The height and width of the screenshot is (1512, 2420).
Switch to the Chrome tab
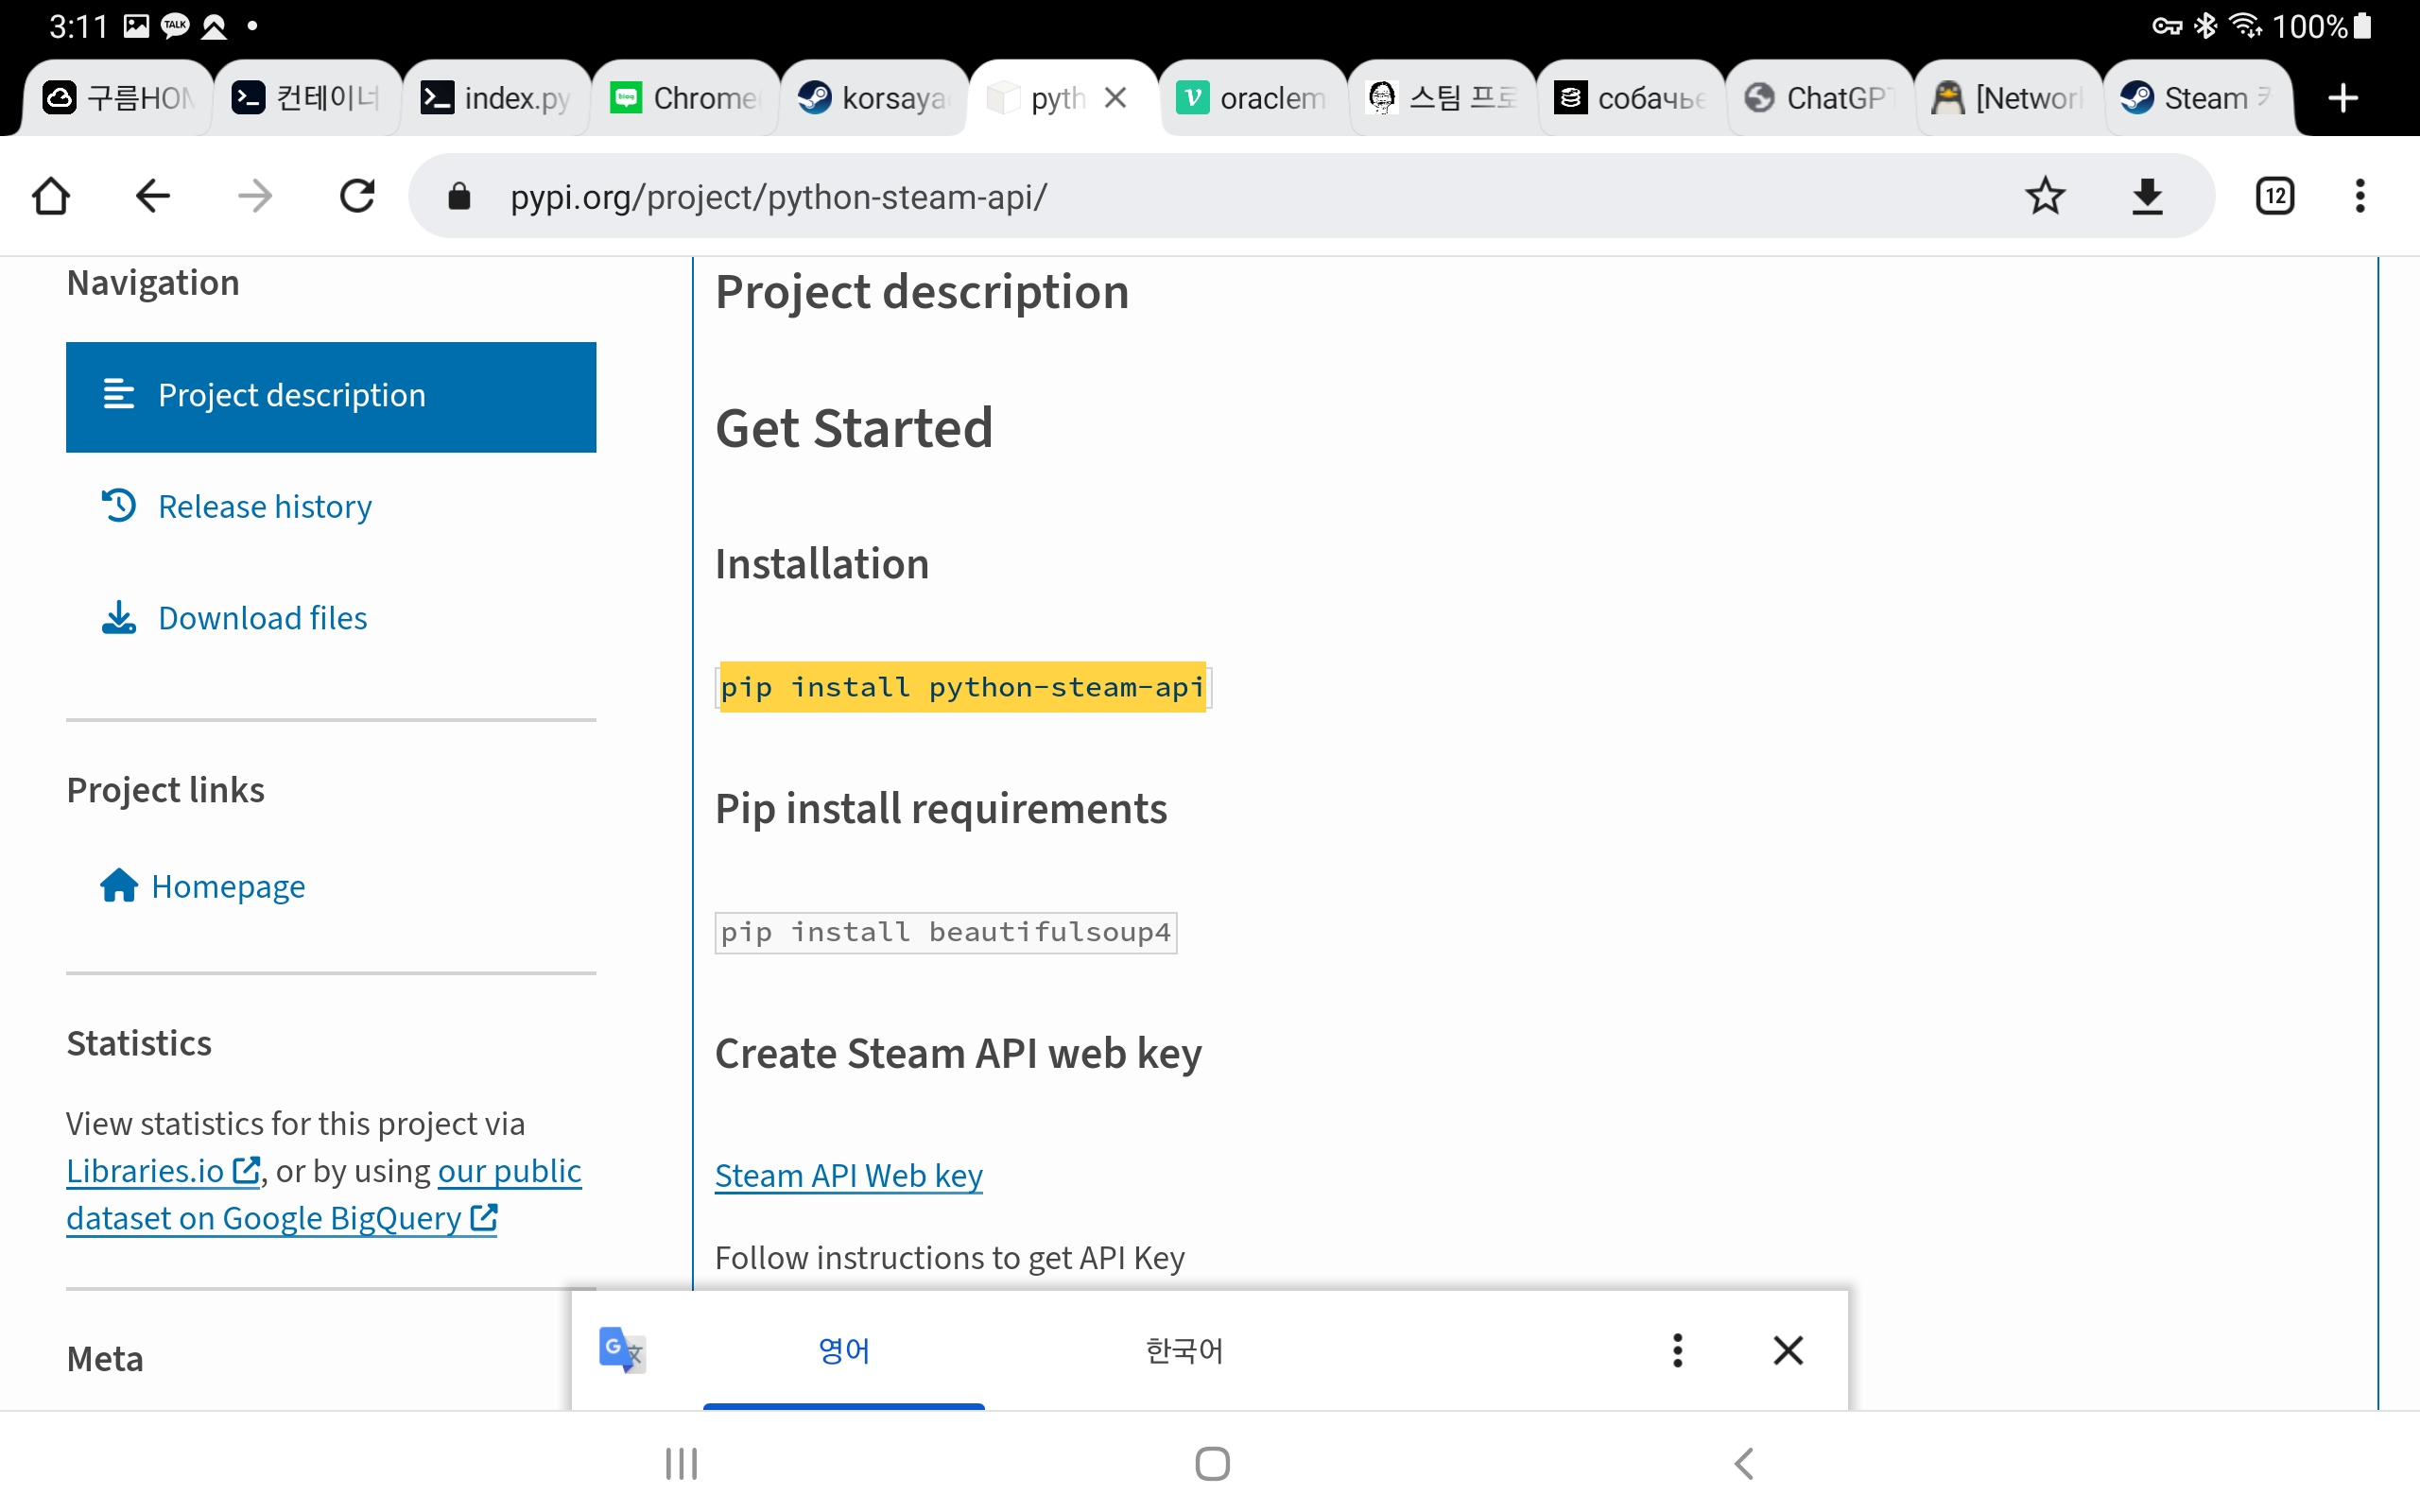click(685, 98)
